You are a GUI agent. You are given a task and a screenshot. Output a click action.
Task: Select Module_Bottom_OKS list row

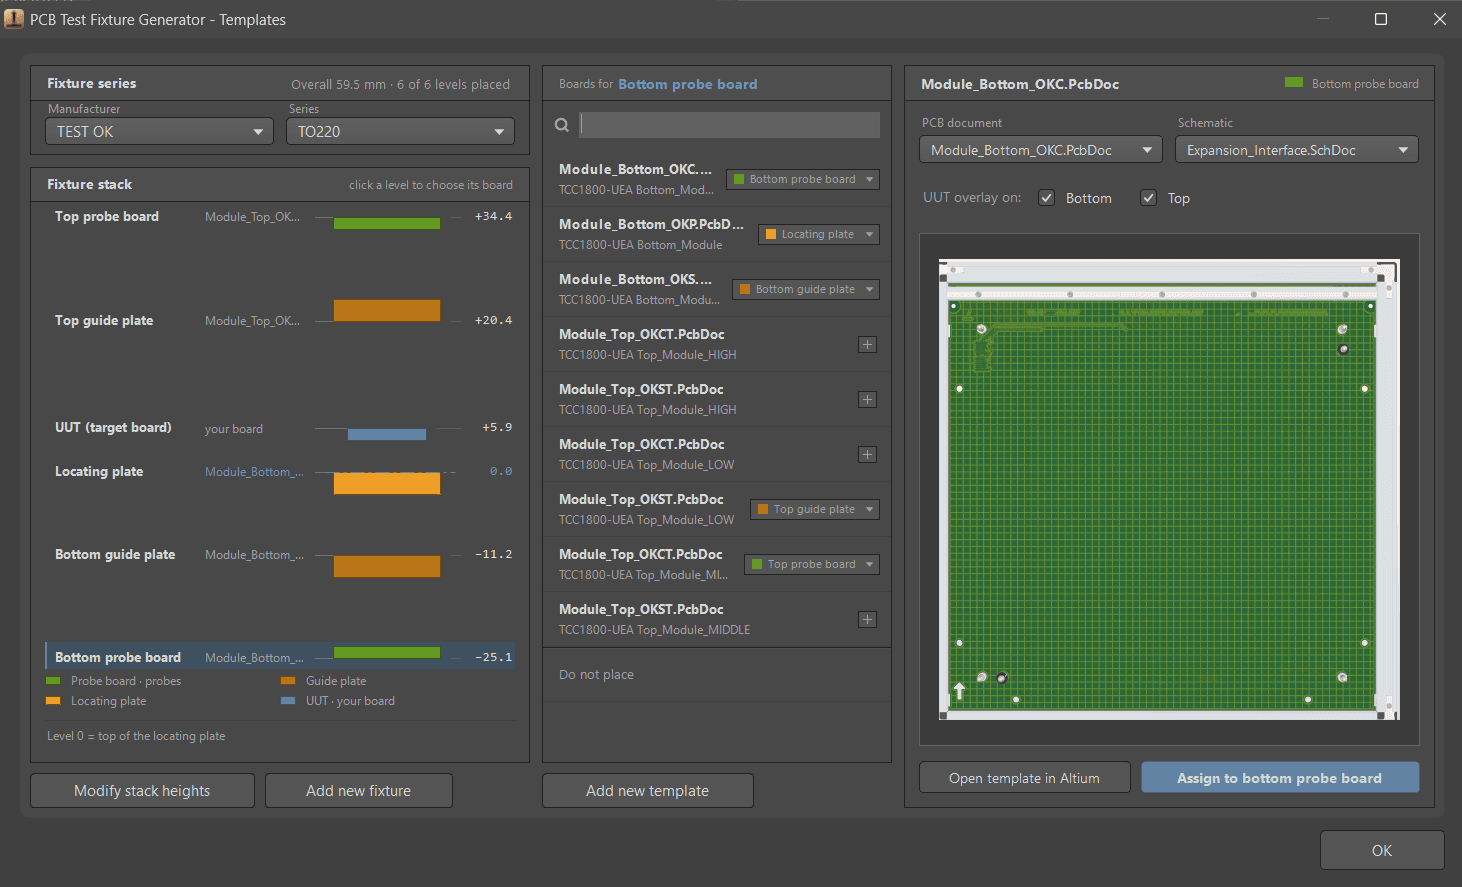pos(716,289)
